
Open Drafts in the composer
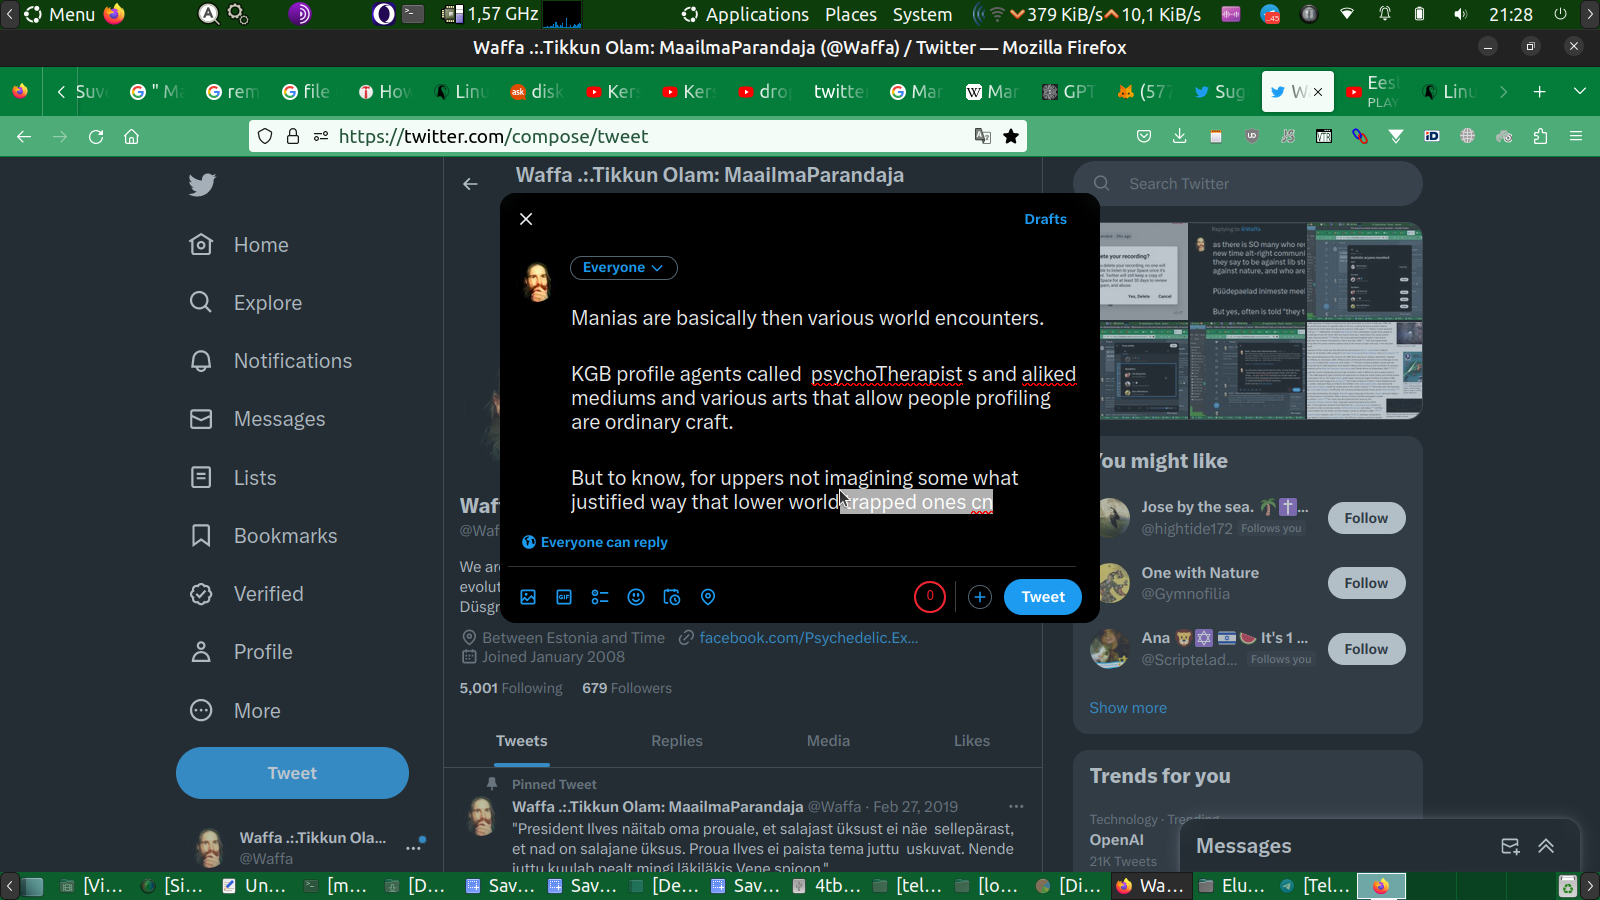point(1045,219)
